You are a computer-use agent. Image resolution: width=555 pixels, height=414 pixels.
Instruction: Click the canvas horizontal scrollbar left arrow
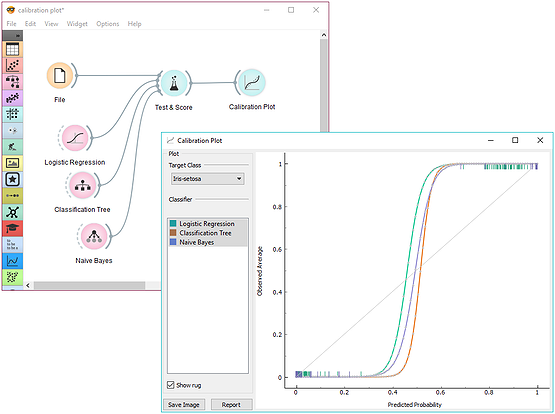tap(28, 285)
